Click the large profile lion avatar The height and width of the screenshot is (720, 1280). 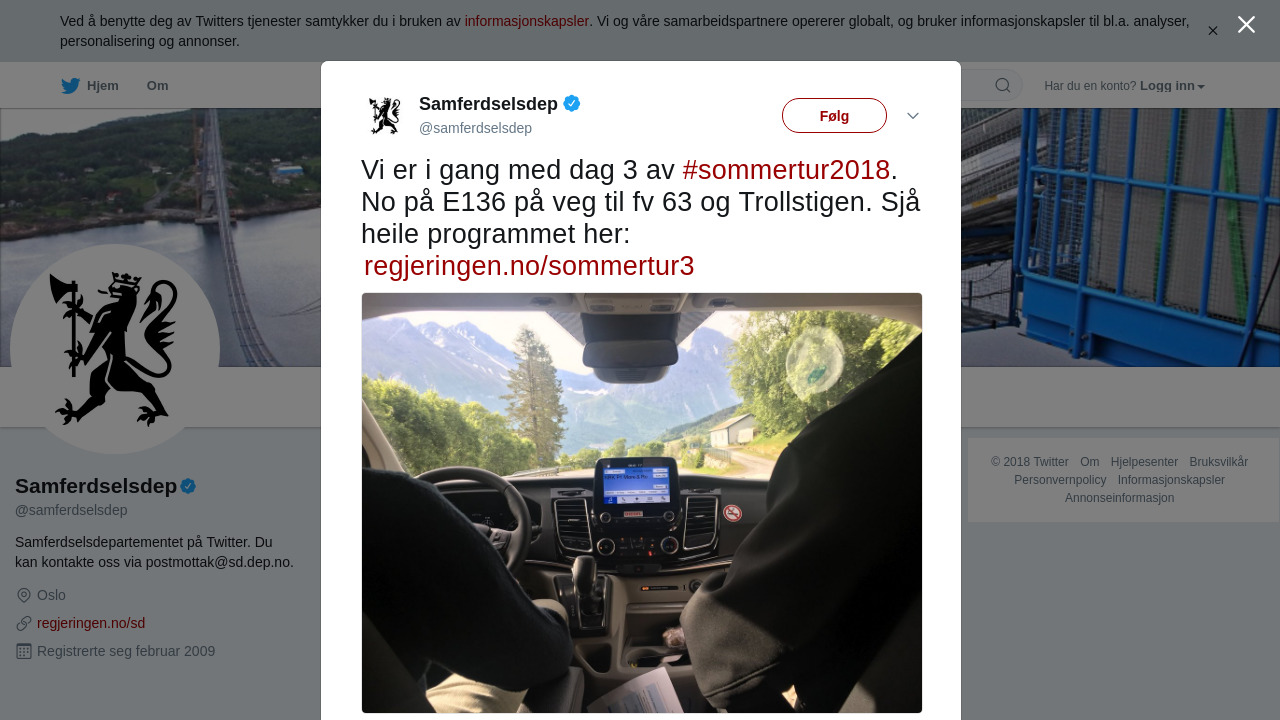[x=115, y=349]
